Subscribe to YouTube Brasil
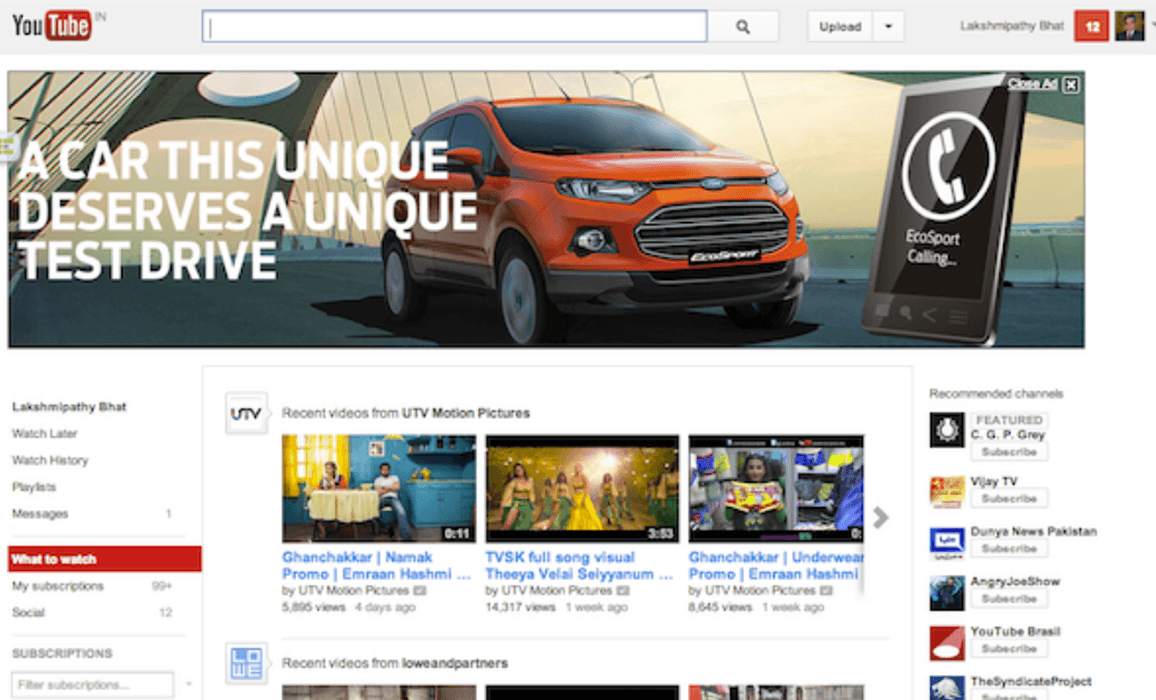1156x700 pixels. [1009, 649]
